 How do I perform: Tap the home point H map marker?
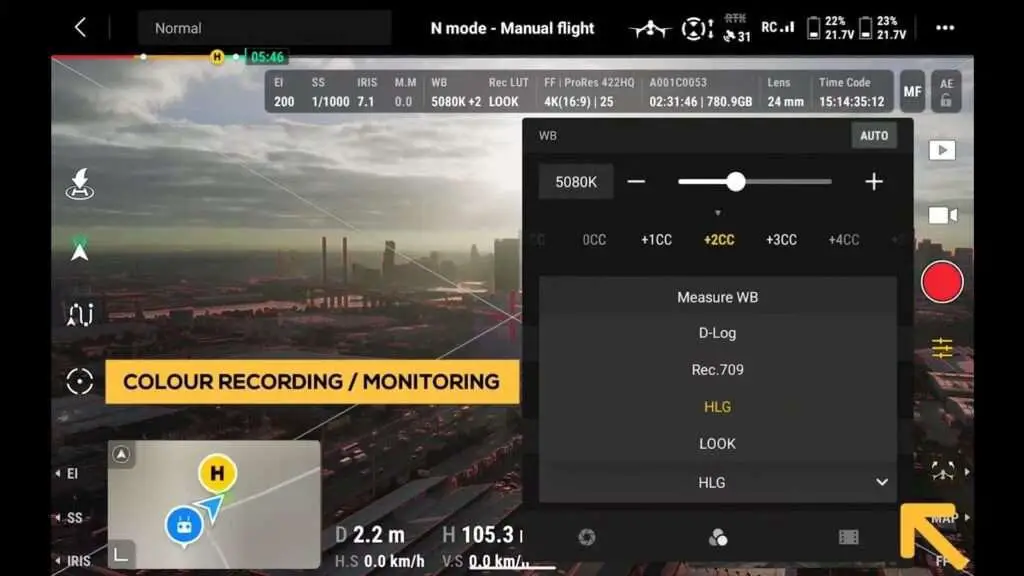pos(217,473)
